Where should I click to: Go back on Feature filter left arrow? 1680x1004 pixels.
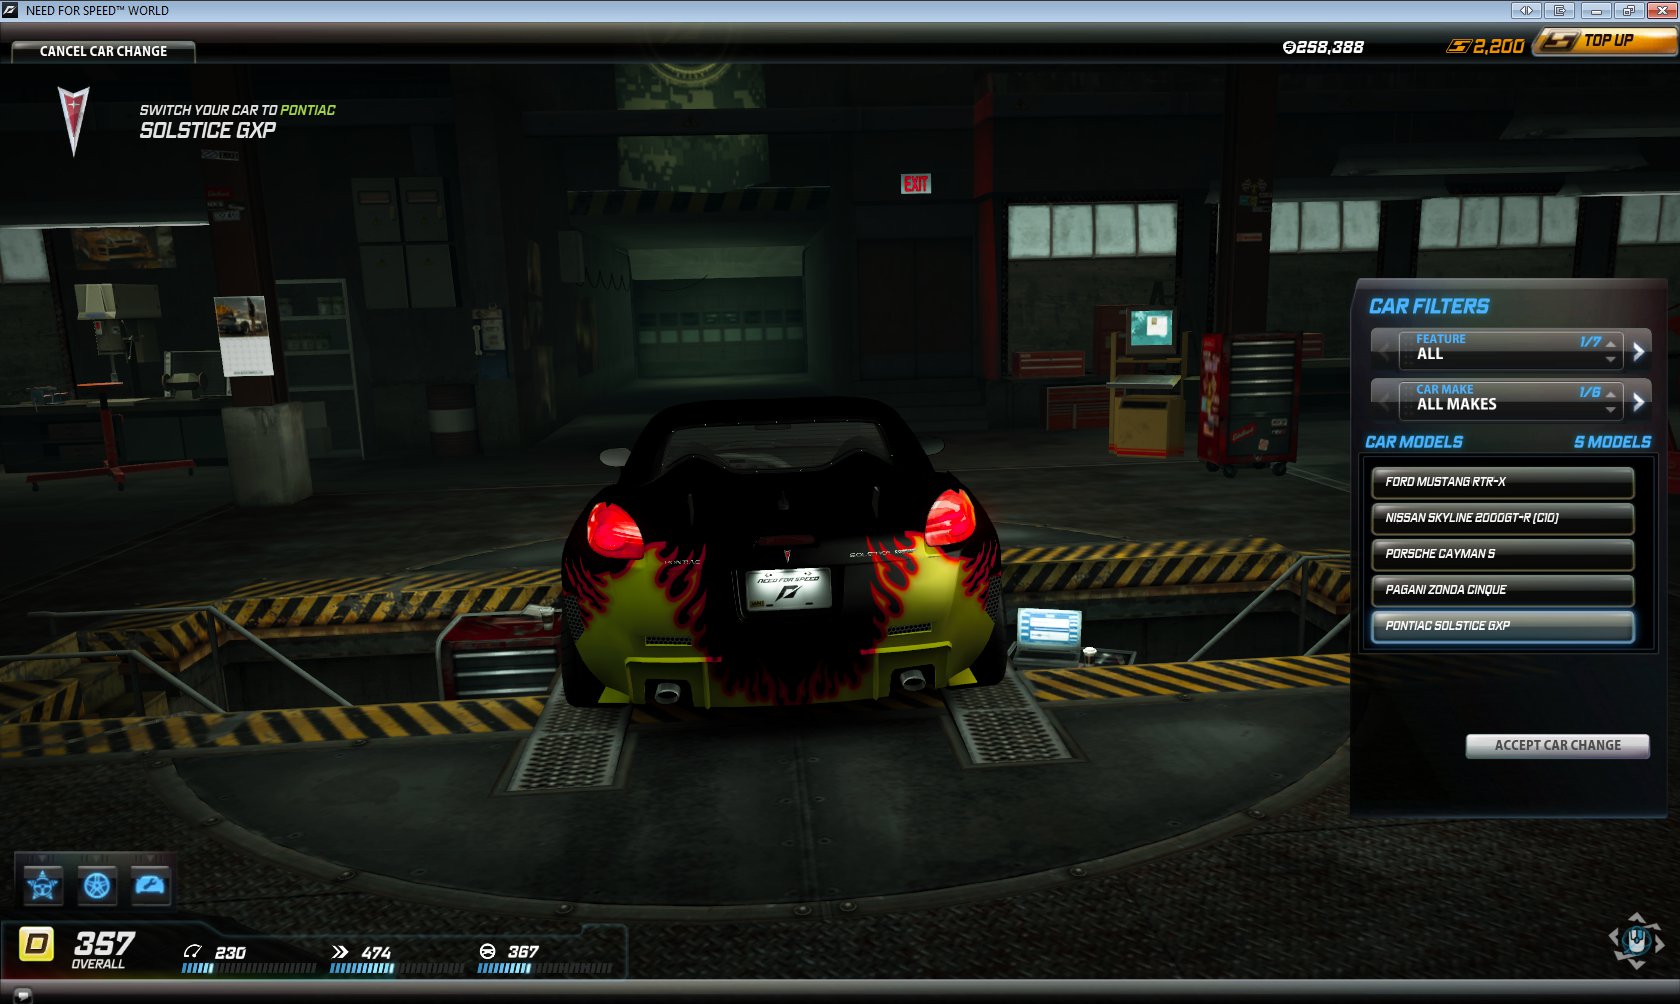pyautogui.click(x=1385, y=351)
